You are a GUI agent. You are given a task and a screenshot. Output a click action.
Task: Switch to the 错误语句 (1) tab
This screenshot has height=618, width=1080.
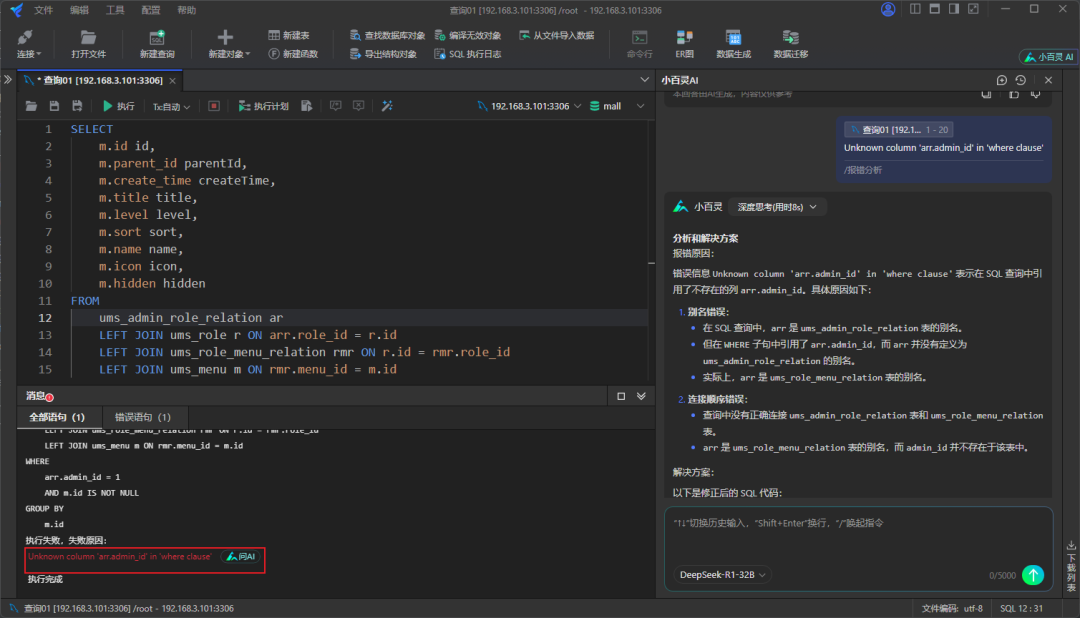[143, 417]
